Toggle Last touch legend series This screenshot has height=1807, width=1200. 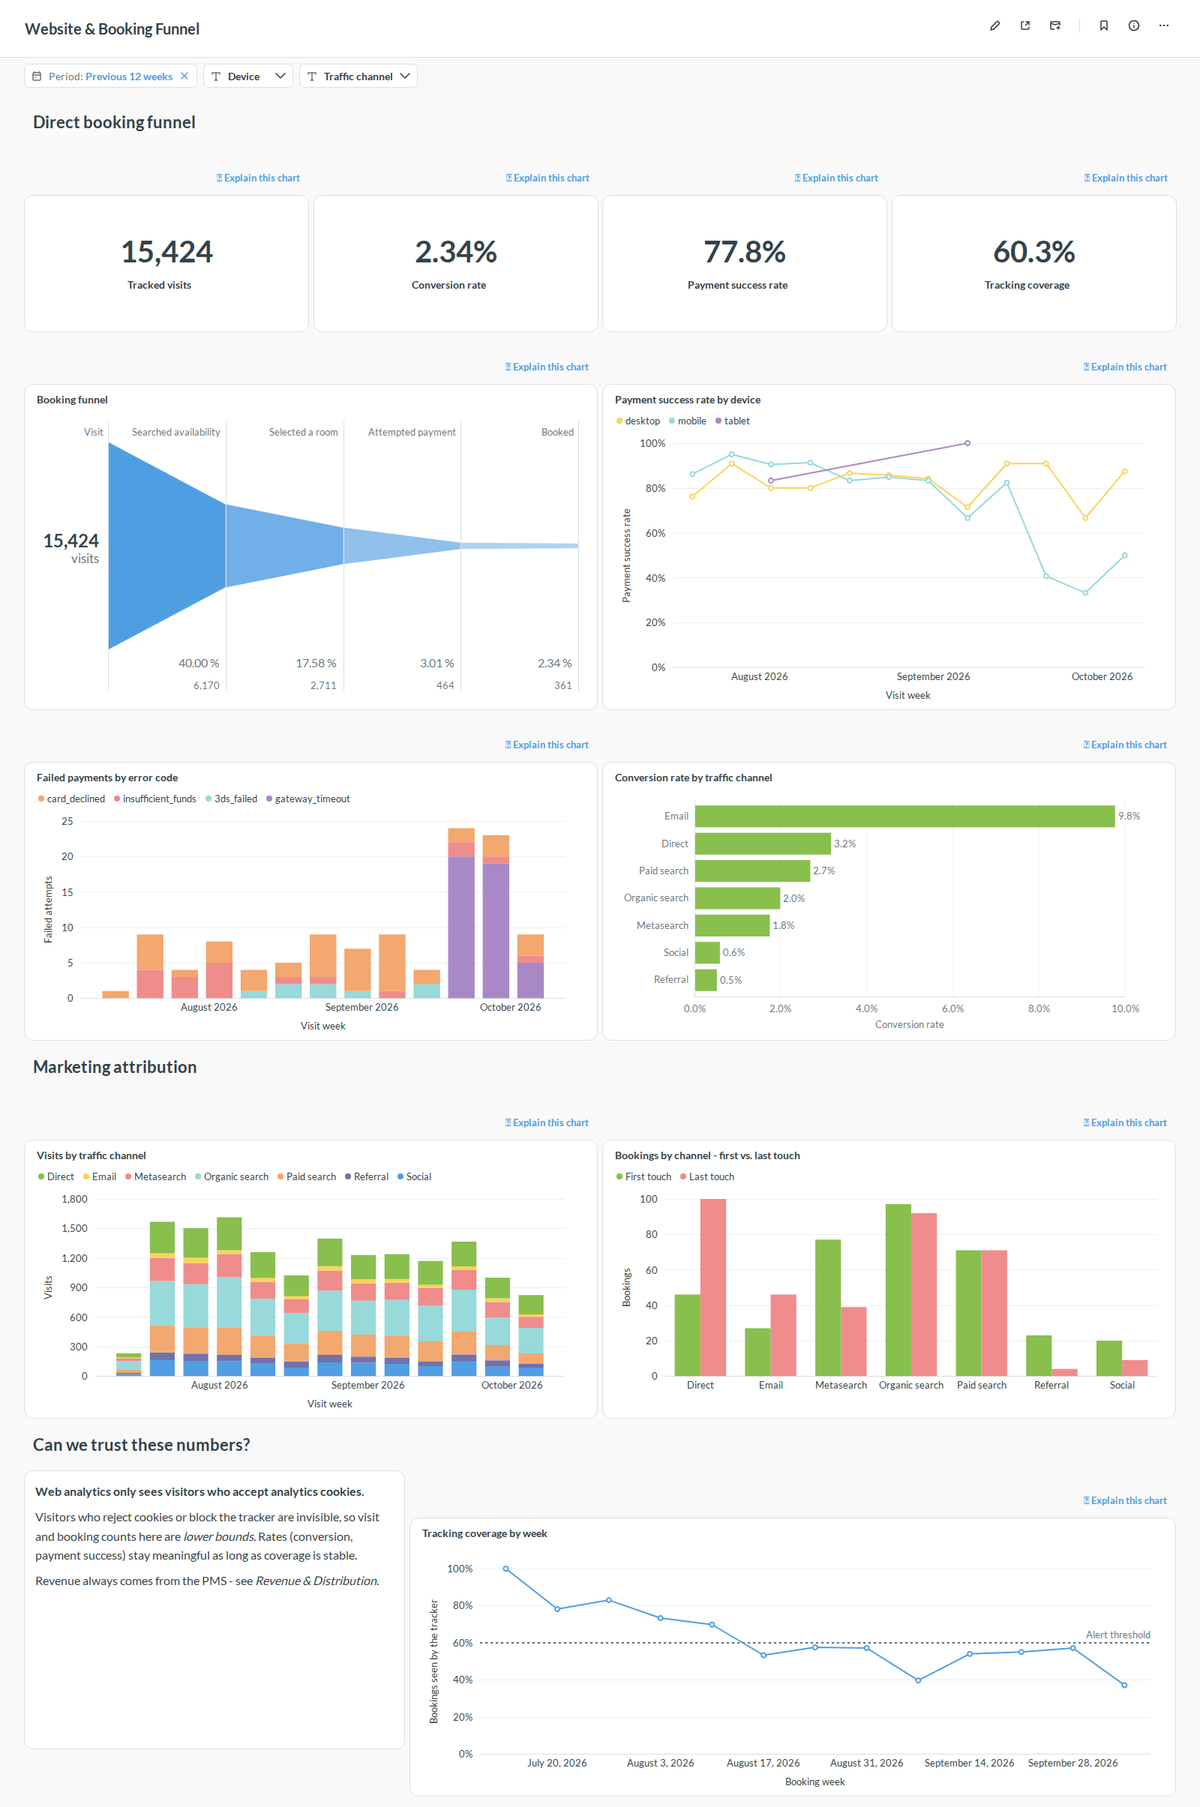click(707, 1177)
